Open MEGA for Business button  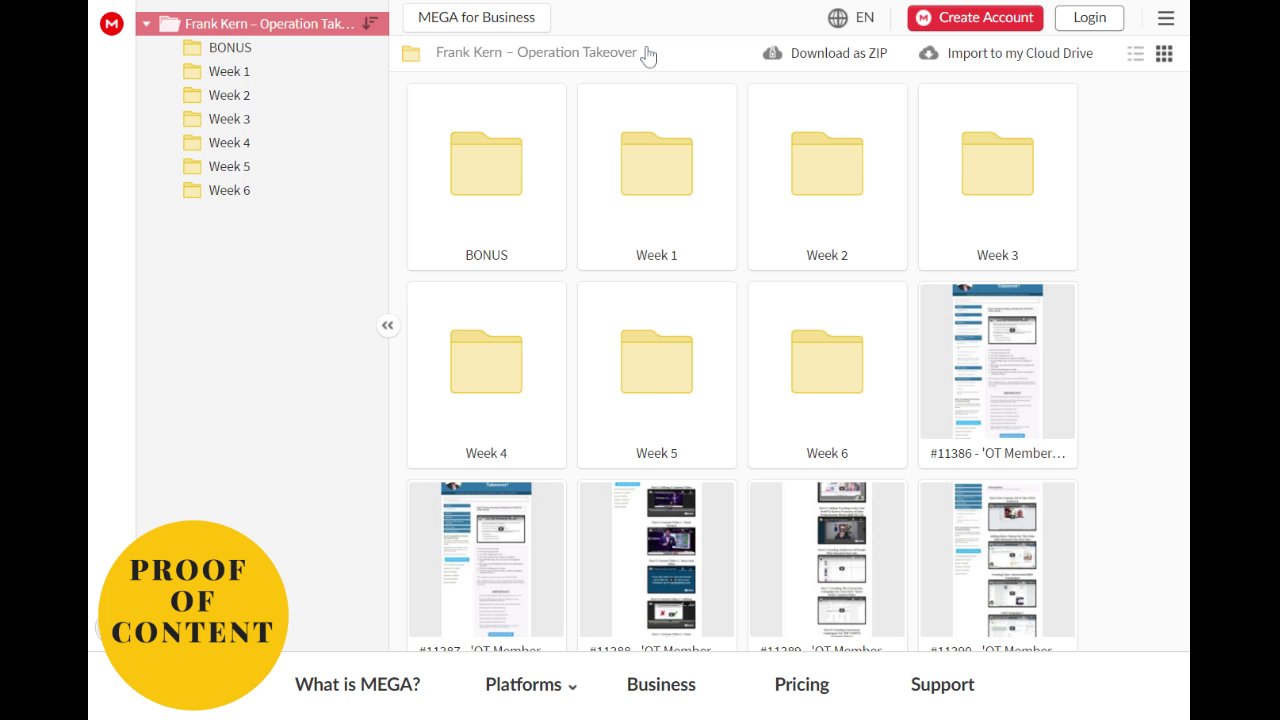pyautogui.click(x=476, y=17)
